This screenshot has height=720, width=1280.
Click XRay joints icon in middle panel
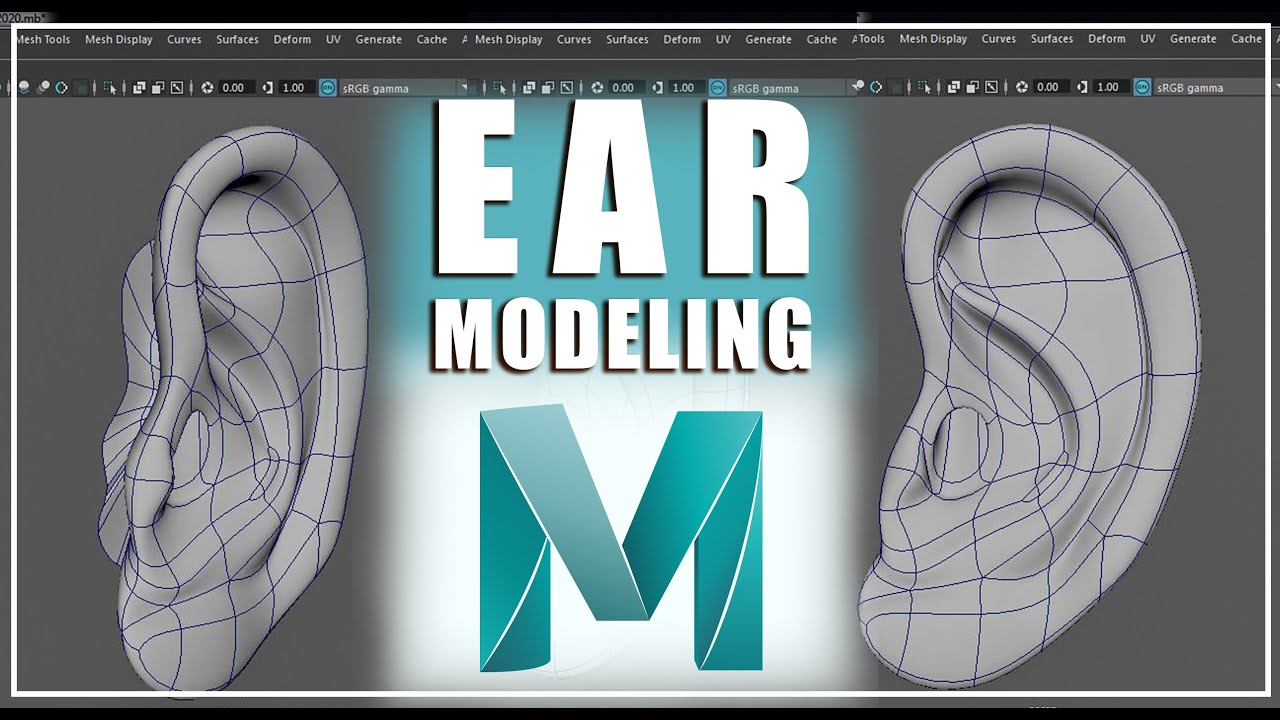click(567, 87)
